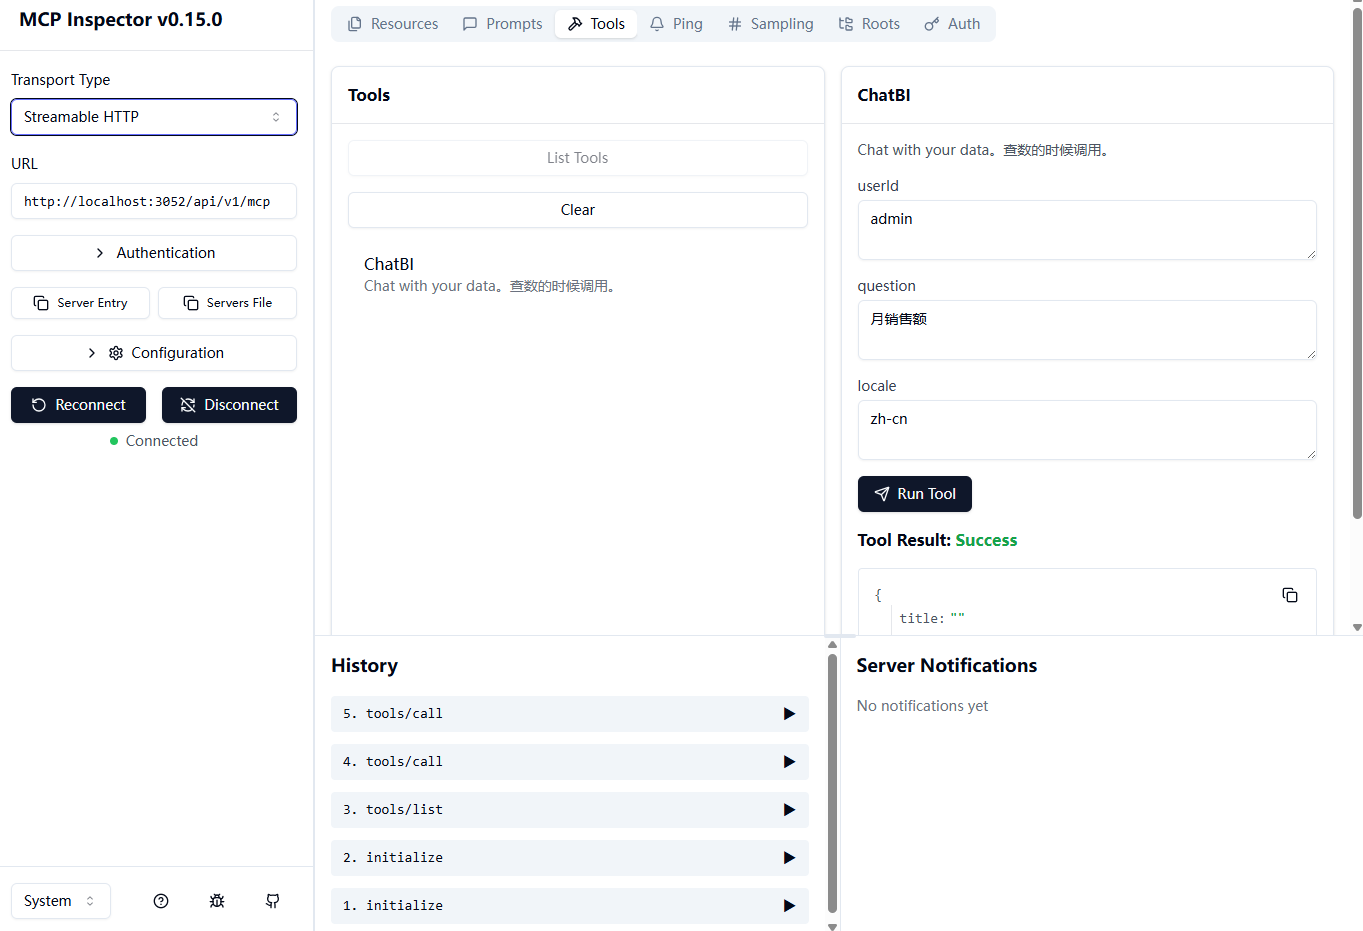Click the main panel vertical scrollbar
Viewport: 1363px width, 931px height.
(1357, 265)
